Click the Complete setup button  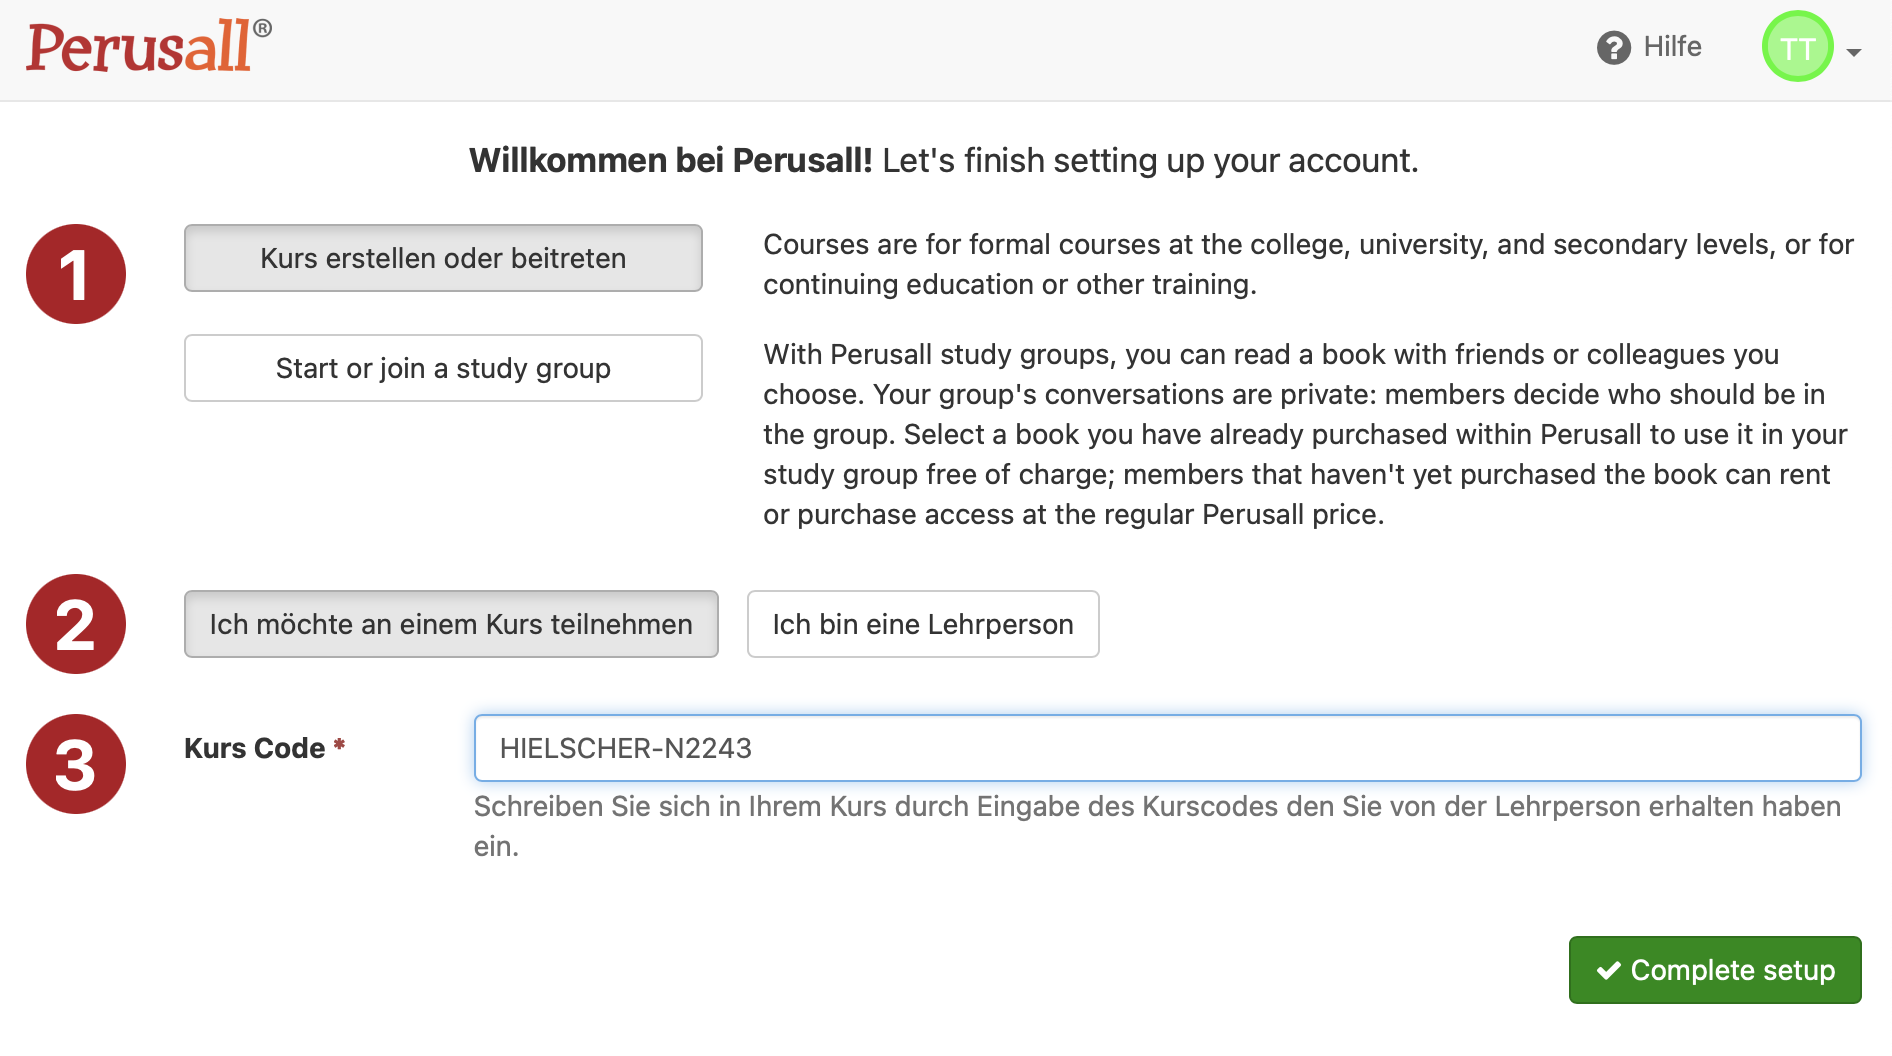(x=1715, y=970)
